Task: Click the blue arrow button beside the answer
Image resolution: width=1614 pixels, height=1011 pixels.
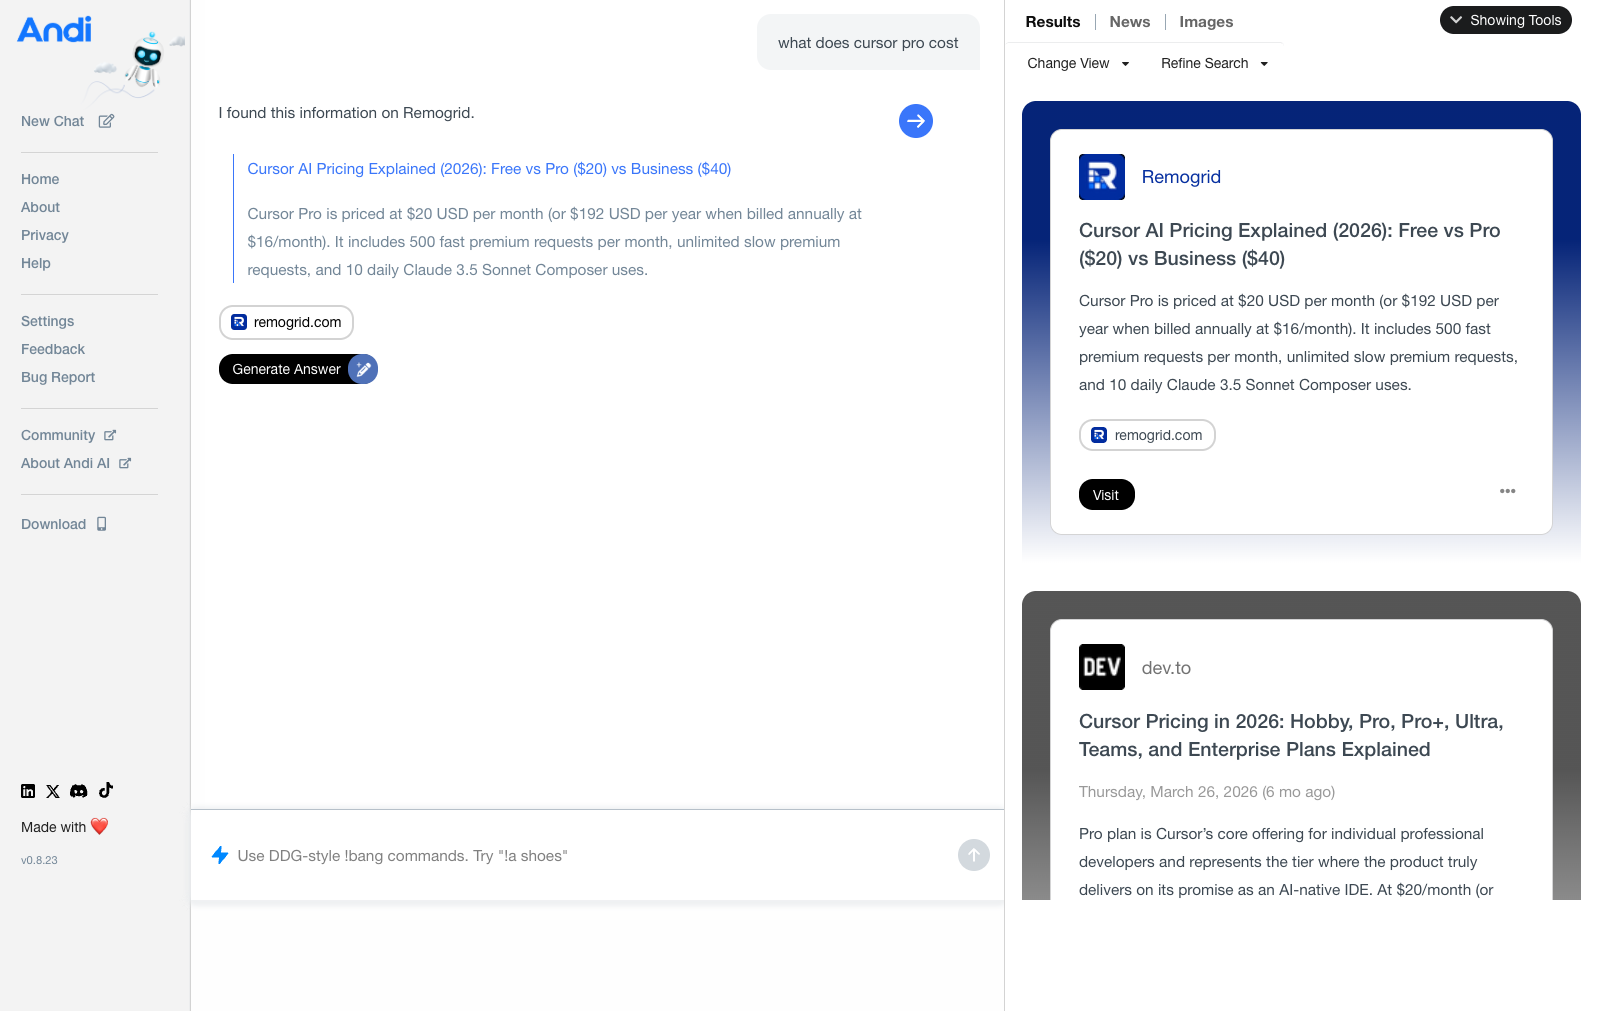Action: pos(916,121)
